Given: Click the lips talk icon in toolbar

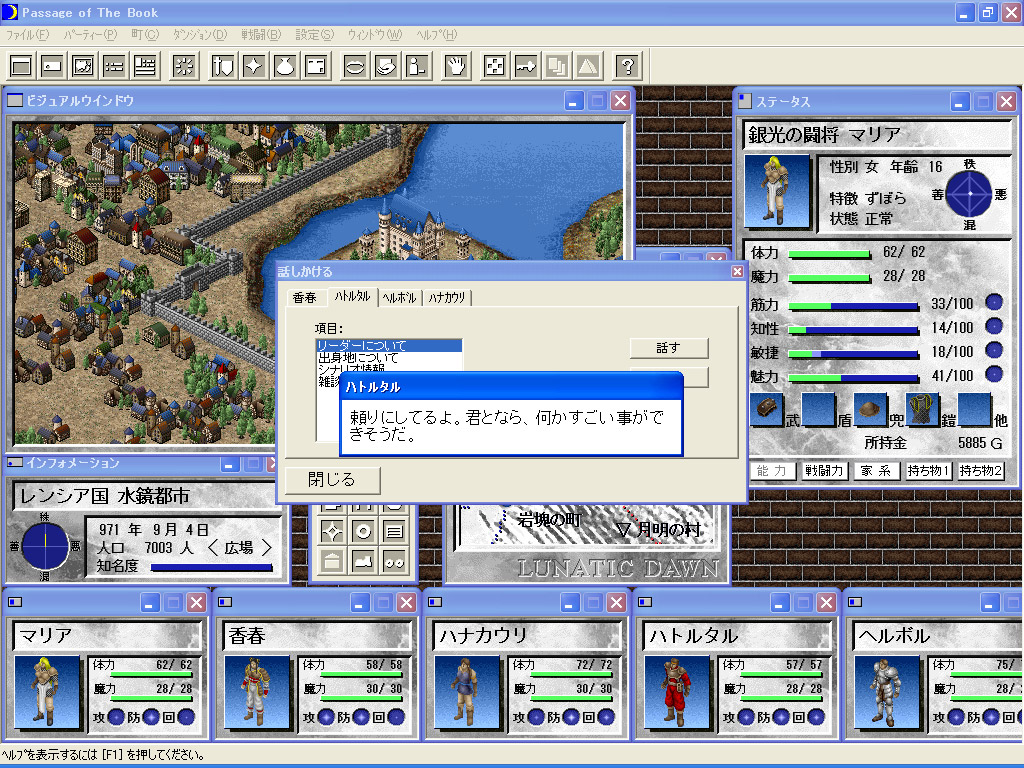Looking at the screenshot, I should point(354,66).
